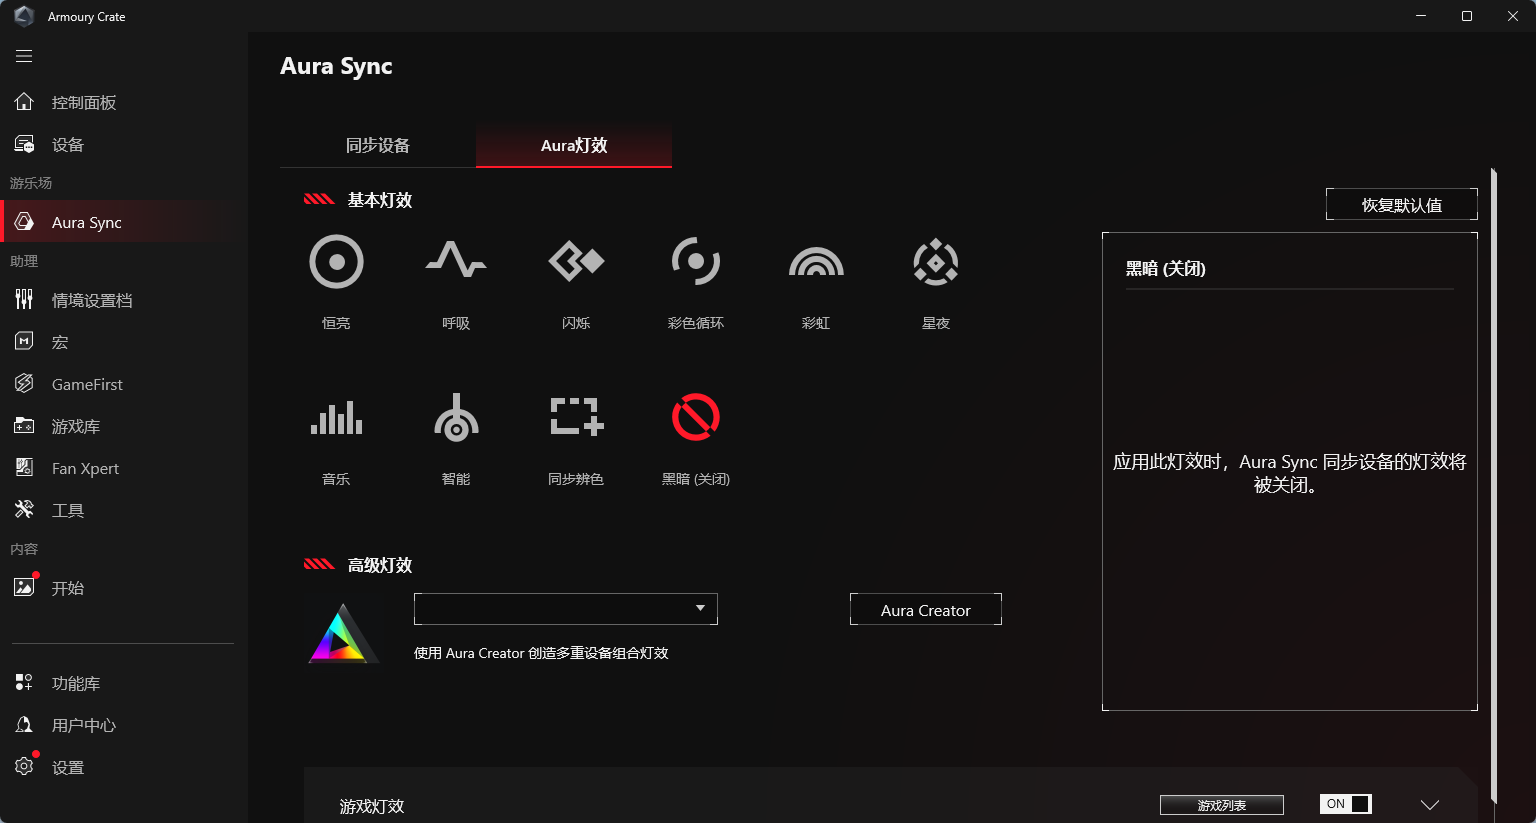Open 功能库 feature library in sidebar
Screen dimensions: 1536x823
(124, 683)
